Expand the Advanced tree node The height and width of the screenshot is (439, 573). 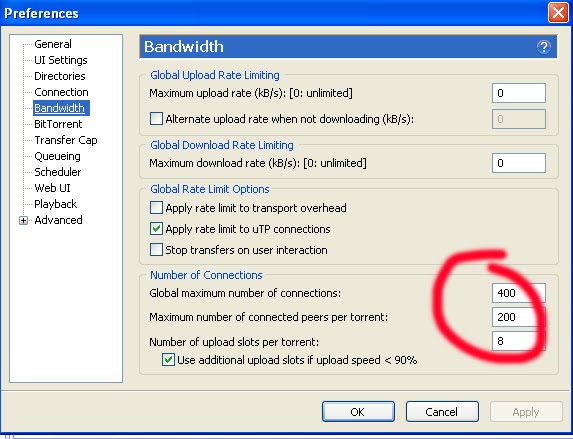point(23,220)
